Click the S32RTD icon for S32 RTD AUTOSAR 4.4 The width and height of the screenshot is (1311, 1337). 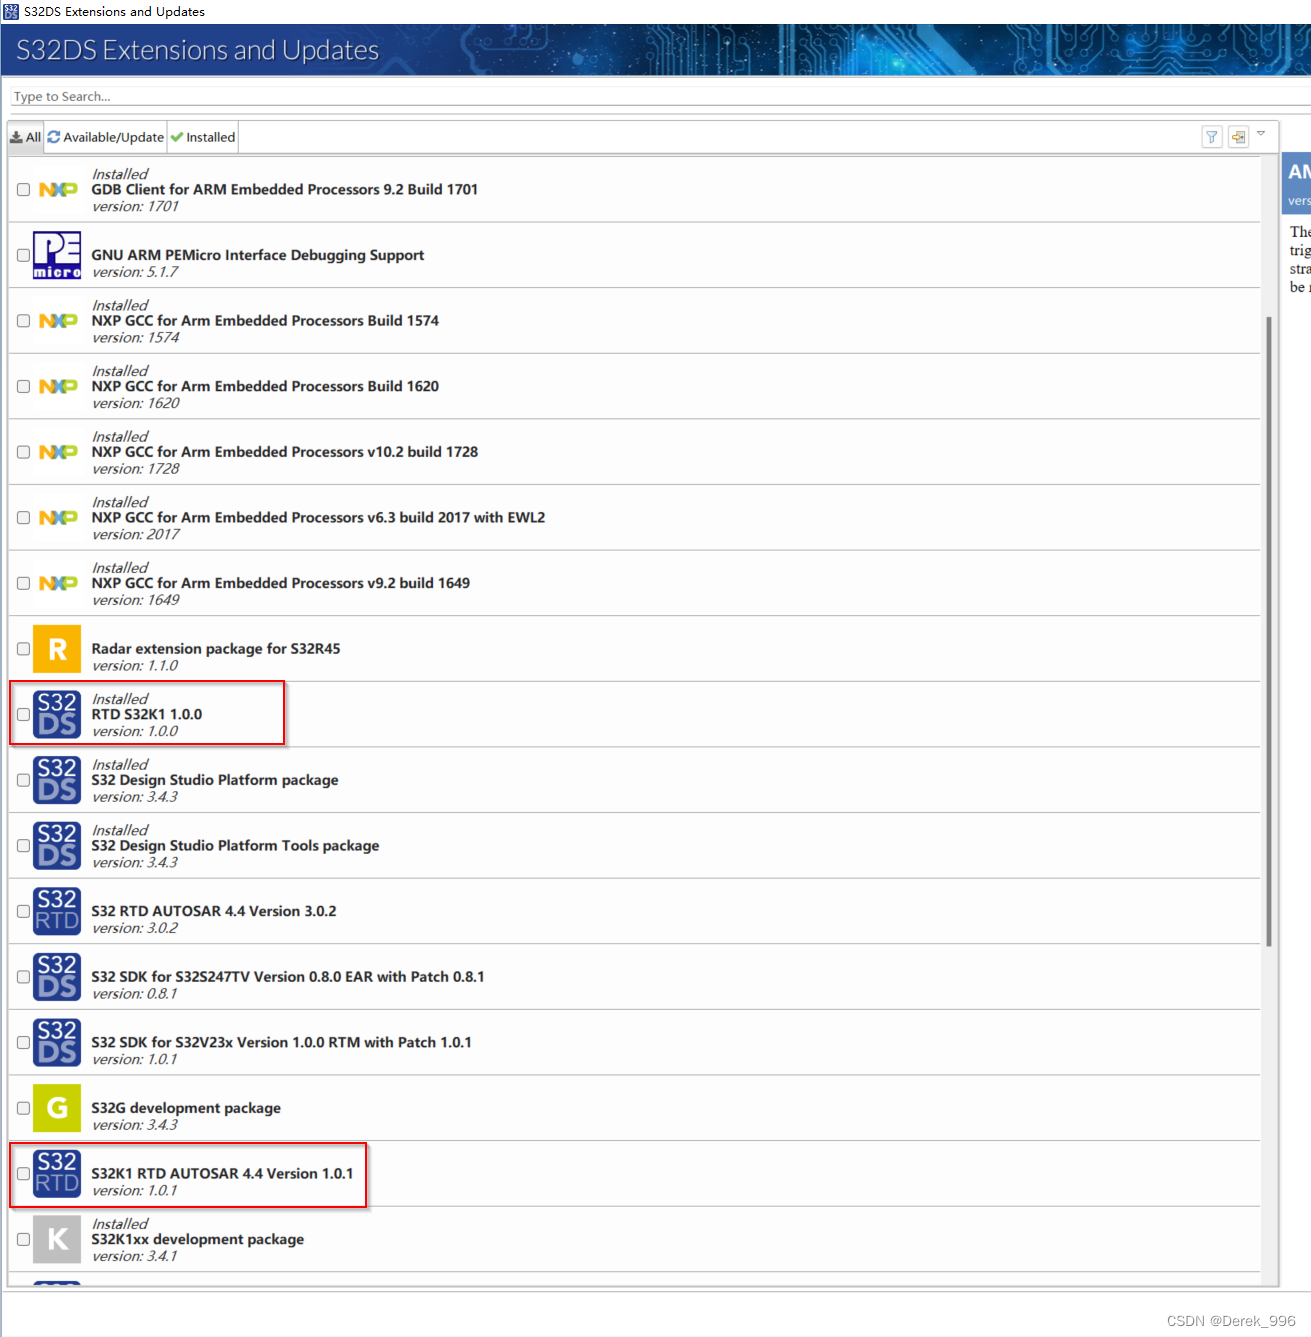pyautogui.click(x=57, y=911)
